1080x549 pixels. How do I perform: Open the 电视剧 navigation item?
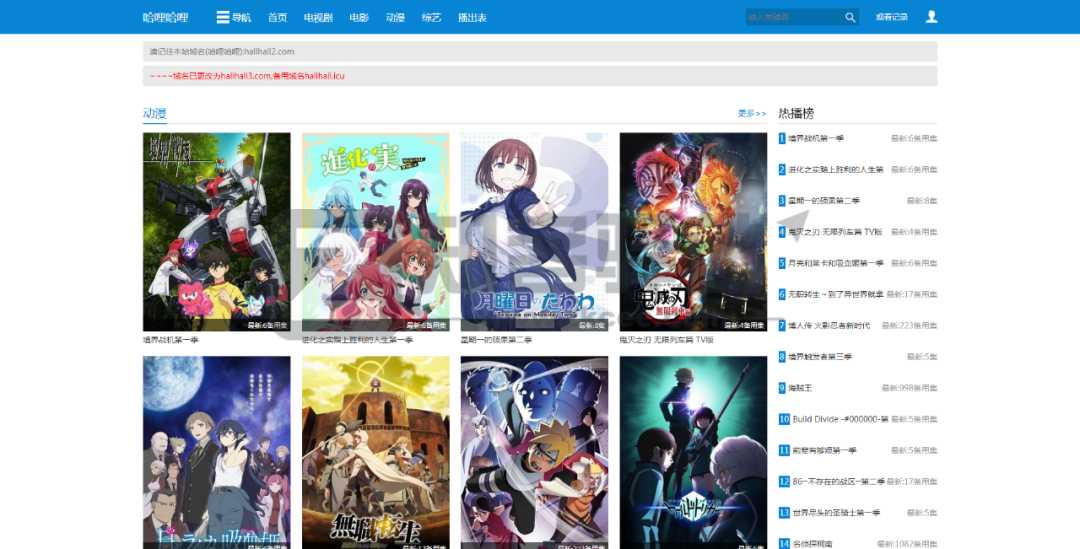pyautogui.click(x=318, y=17)
